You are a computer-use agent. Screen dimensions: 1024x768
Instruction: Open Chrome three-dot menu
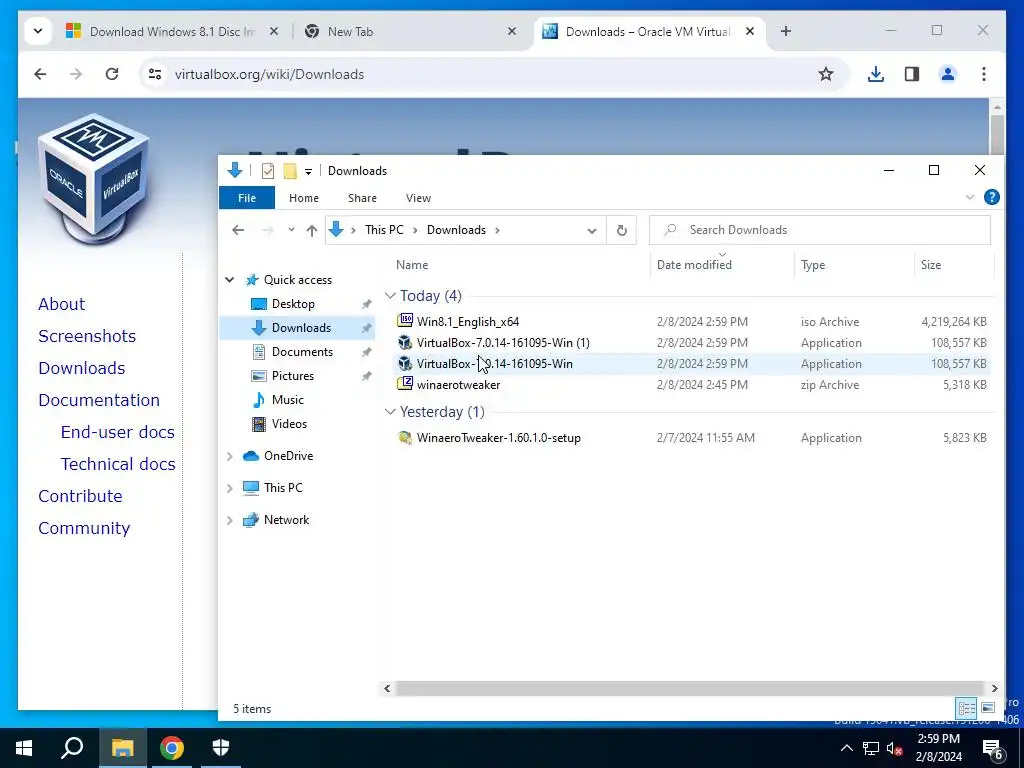[x=984, y=74]
